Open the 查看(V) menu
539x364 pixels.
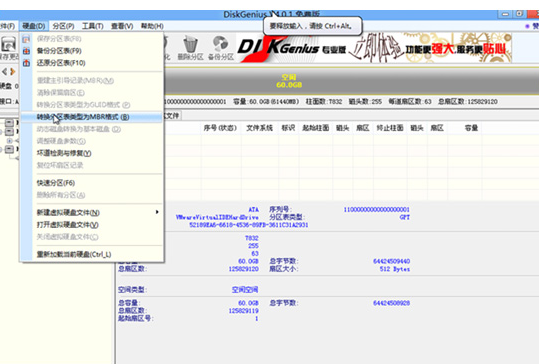(122, 26)
